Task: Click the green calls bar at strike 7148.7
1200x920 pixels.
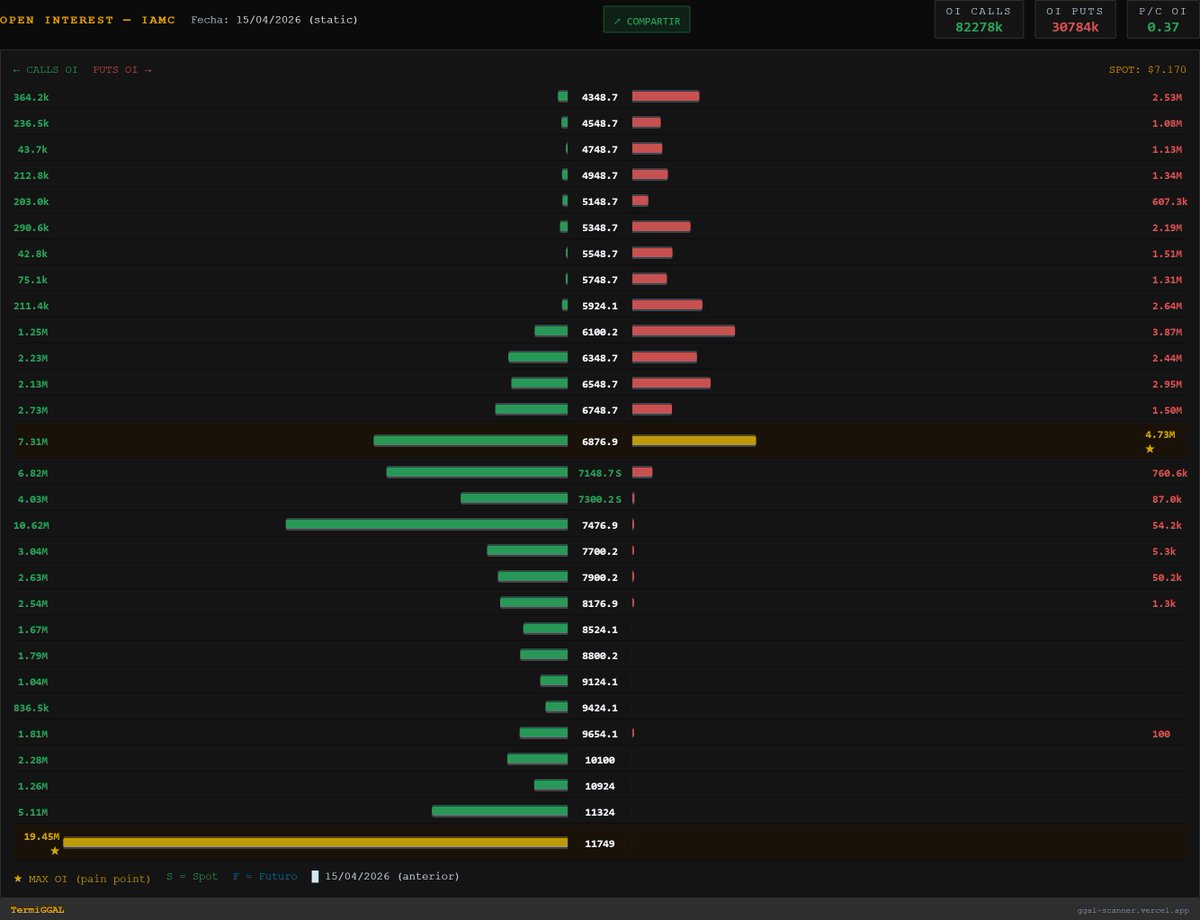Action: click(x=477, y=472)
